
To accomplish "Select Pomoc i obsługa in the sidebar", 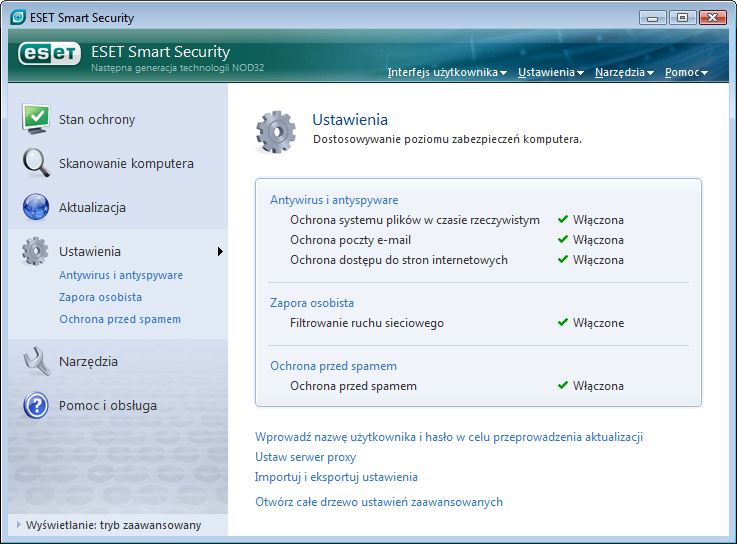I will pos(108,406).
